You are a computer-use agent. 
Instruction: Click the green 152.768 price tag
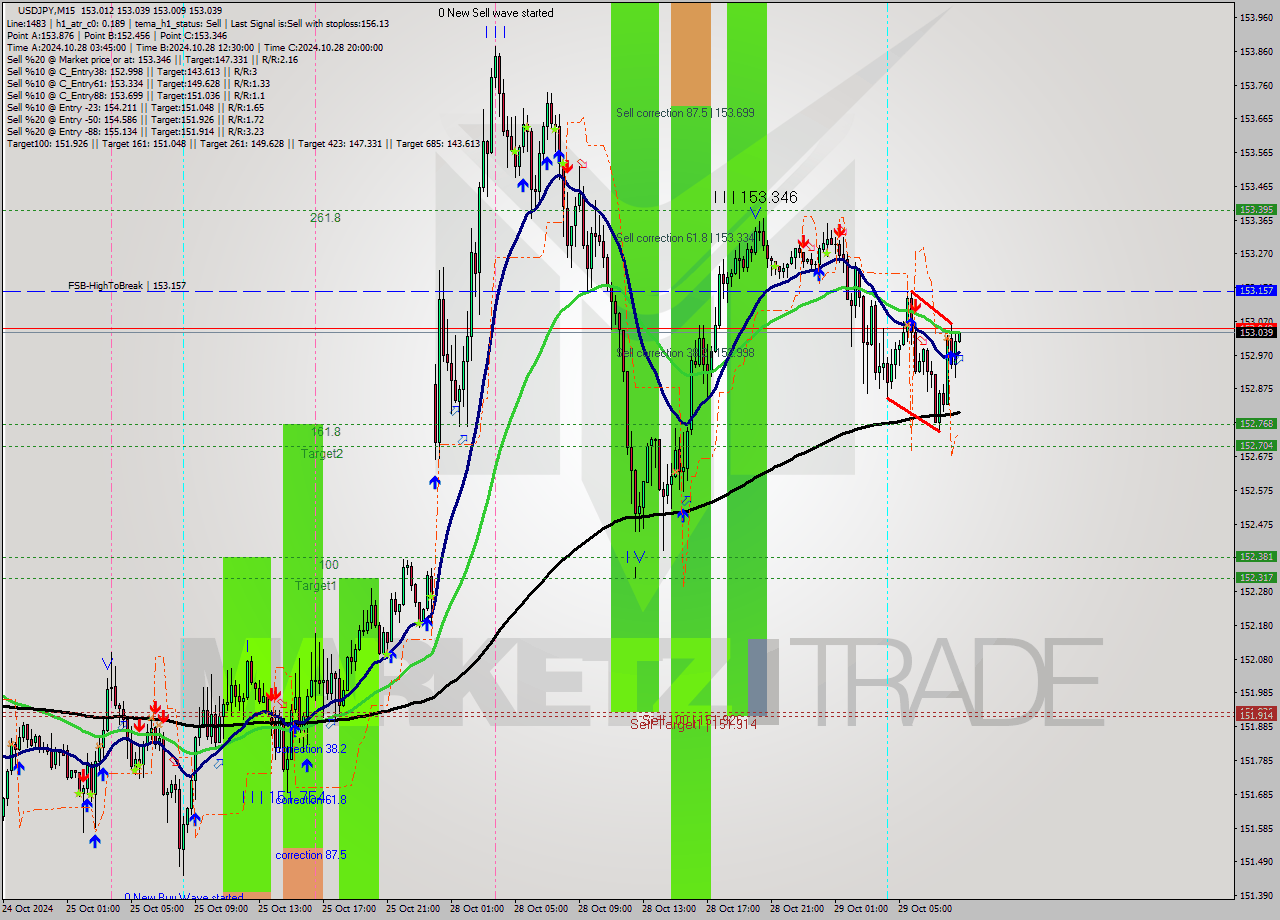pyautogui.click(x=1256, y=424)
